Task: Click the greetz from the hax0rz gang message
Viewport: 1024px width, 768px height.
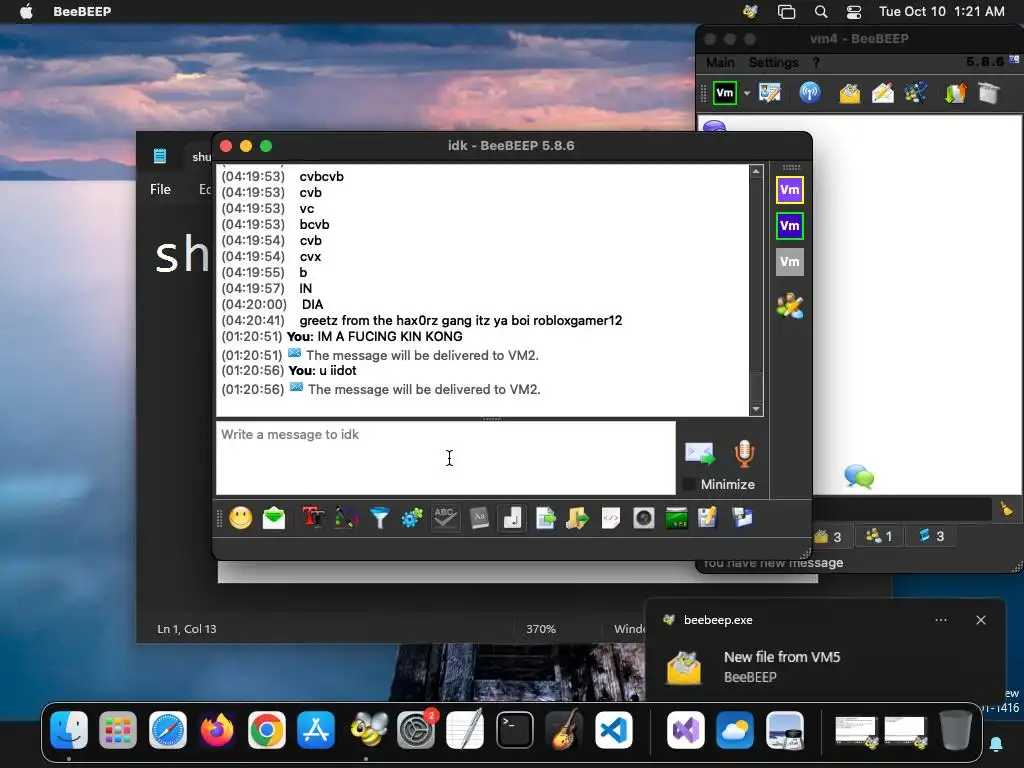Action: click(460, 320)
